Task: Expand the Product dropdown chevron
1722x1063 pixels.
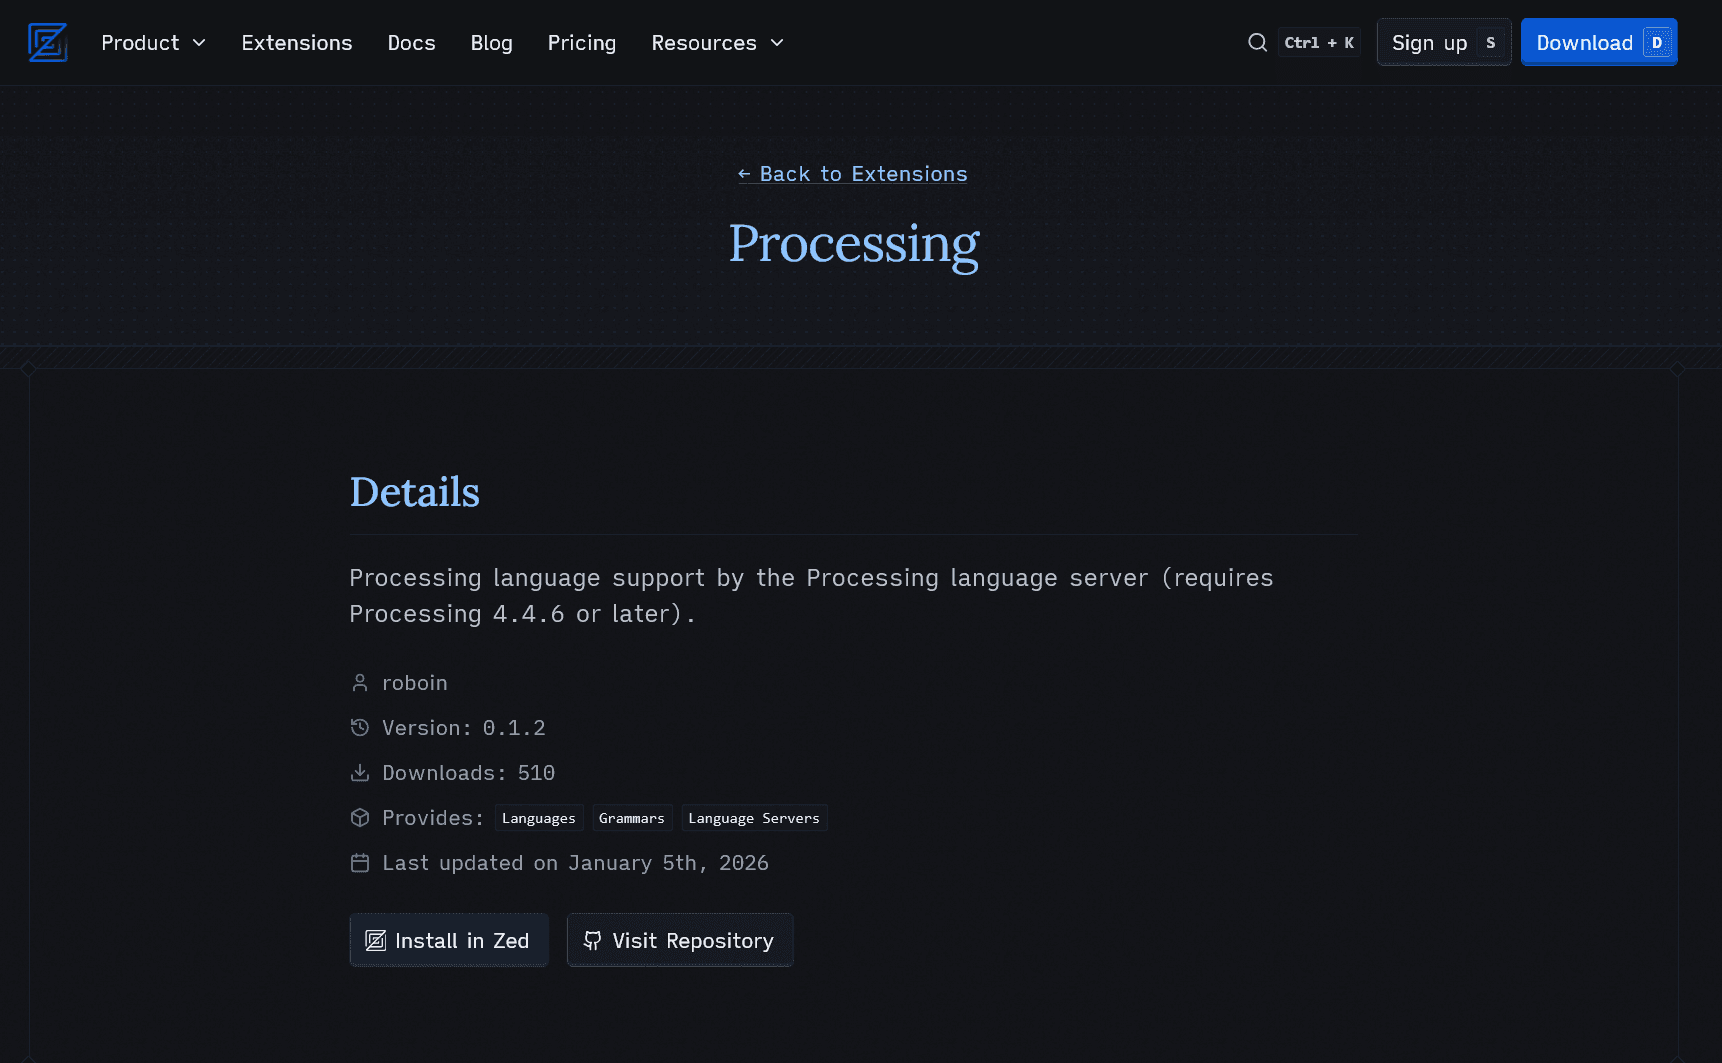Action: pyautogui.click(x=199, y=43)
